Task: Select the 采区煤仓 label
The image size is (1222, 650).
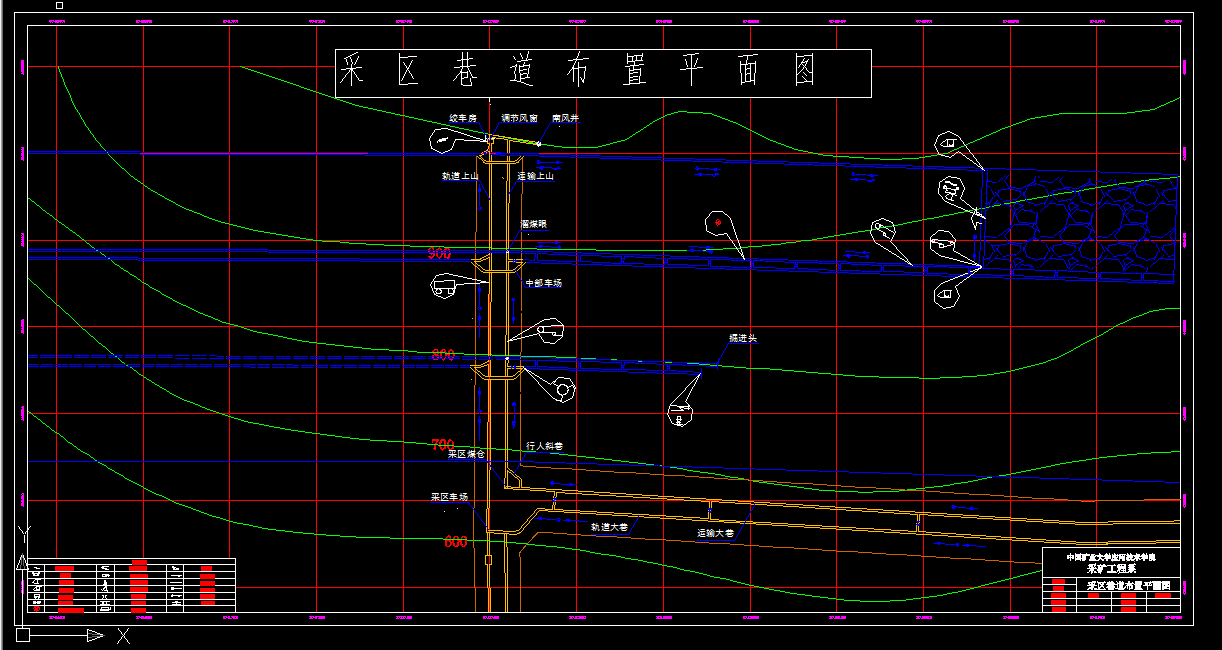Action: (x=466, y=453)
